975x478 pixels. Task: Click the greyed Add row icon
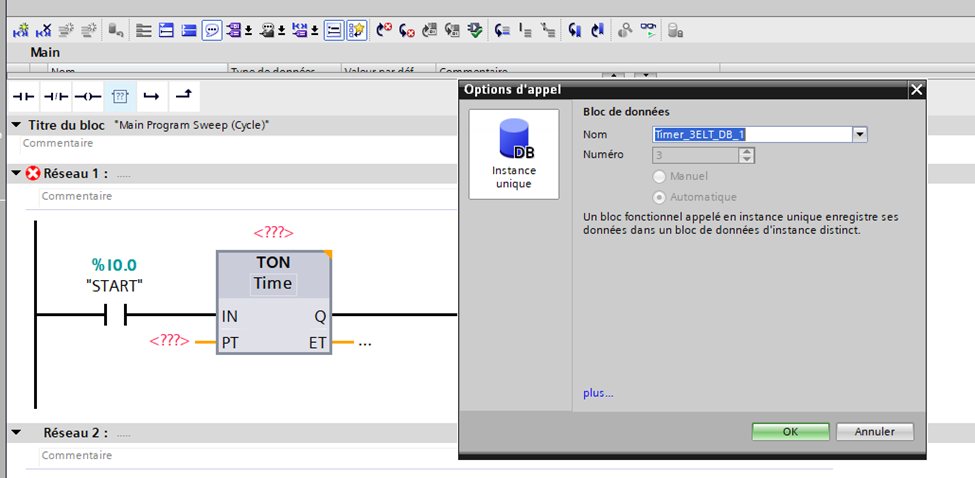tap(90, 30)
